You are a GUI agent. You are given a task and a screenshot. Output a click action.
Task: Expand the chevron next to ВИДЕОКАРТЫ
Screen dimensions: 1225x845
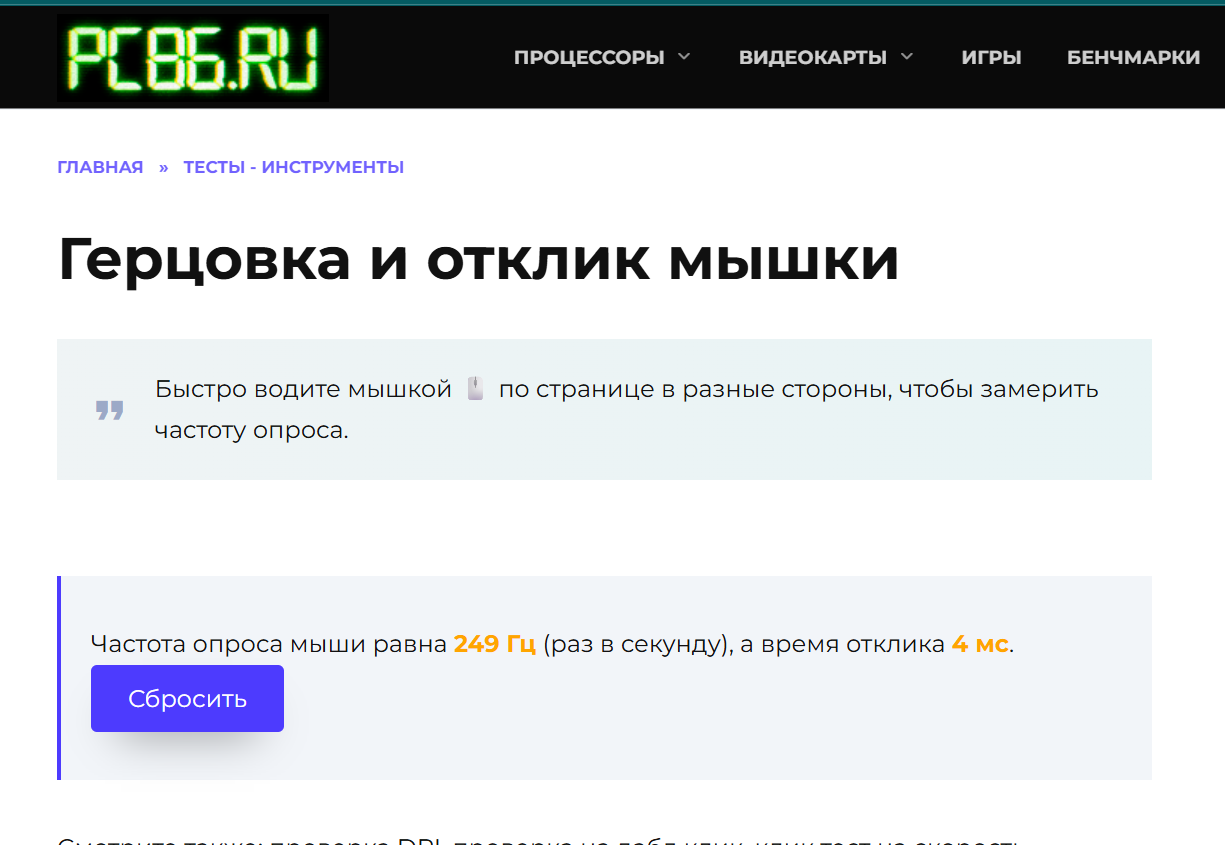coord(907,57)
